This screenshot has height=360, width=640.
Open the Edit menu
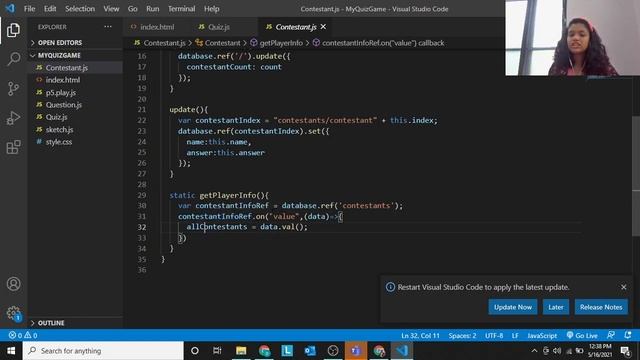(x=50, y=9)
